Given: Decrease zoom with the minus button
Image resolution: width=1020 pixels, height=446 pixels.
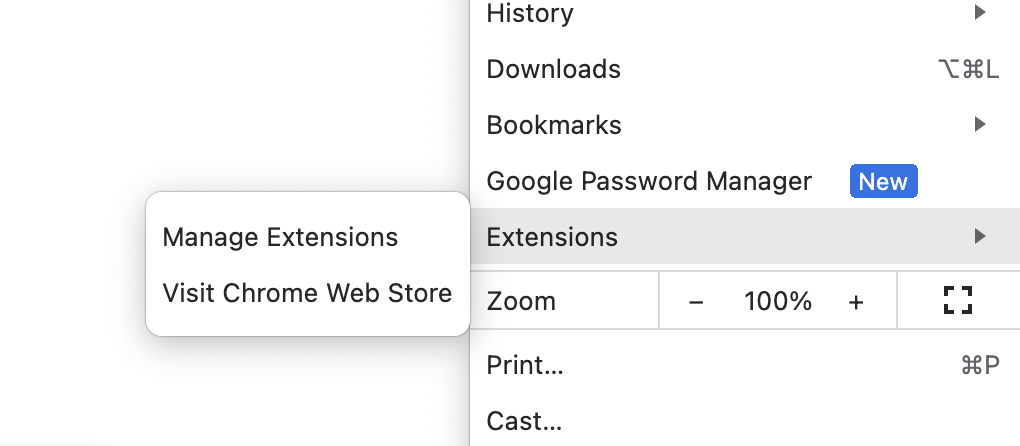Looking at the screenshot, I should pyautogui.click(x=696, y=301).
